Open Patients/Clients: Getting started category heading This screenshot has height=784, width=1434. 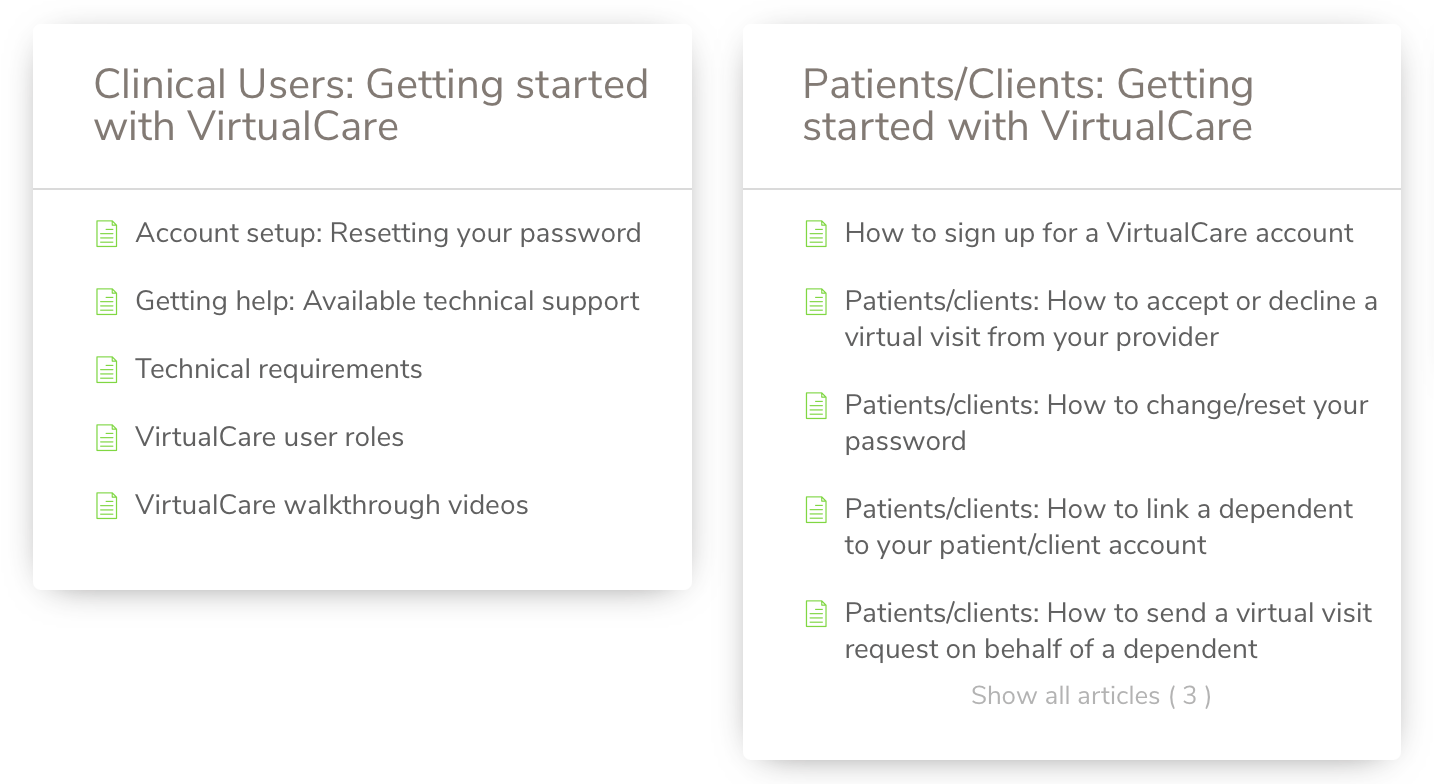click(x=1028, y=105)
